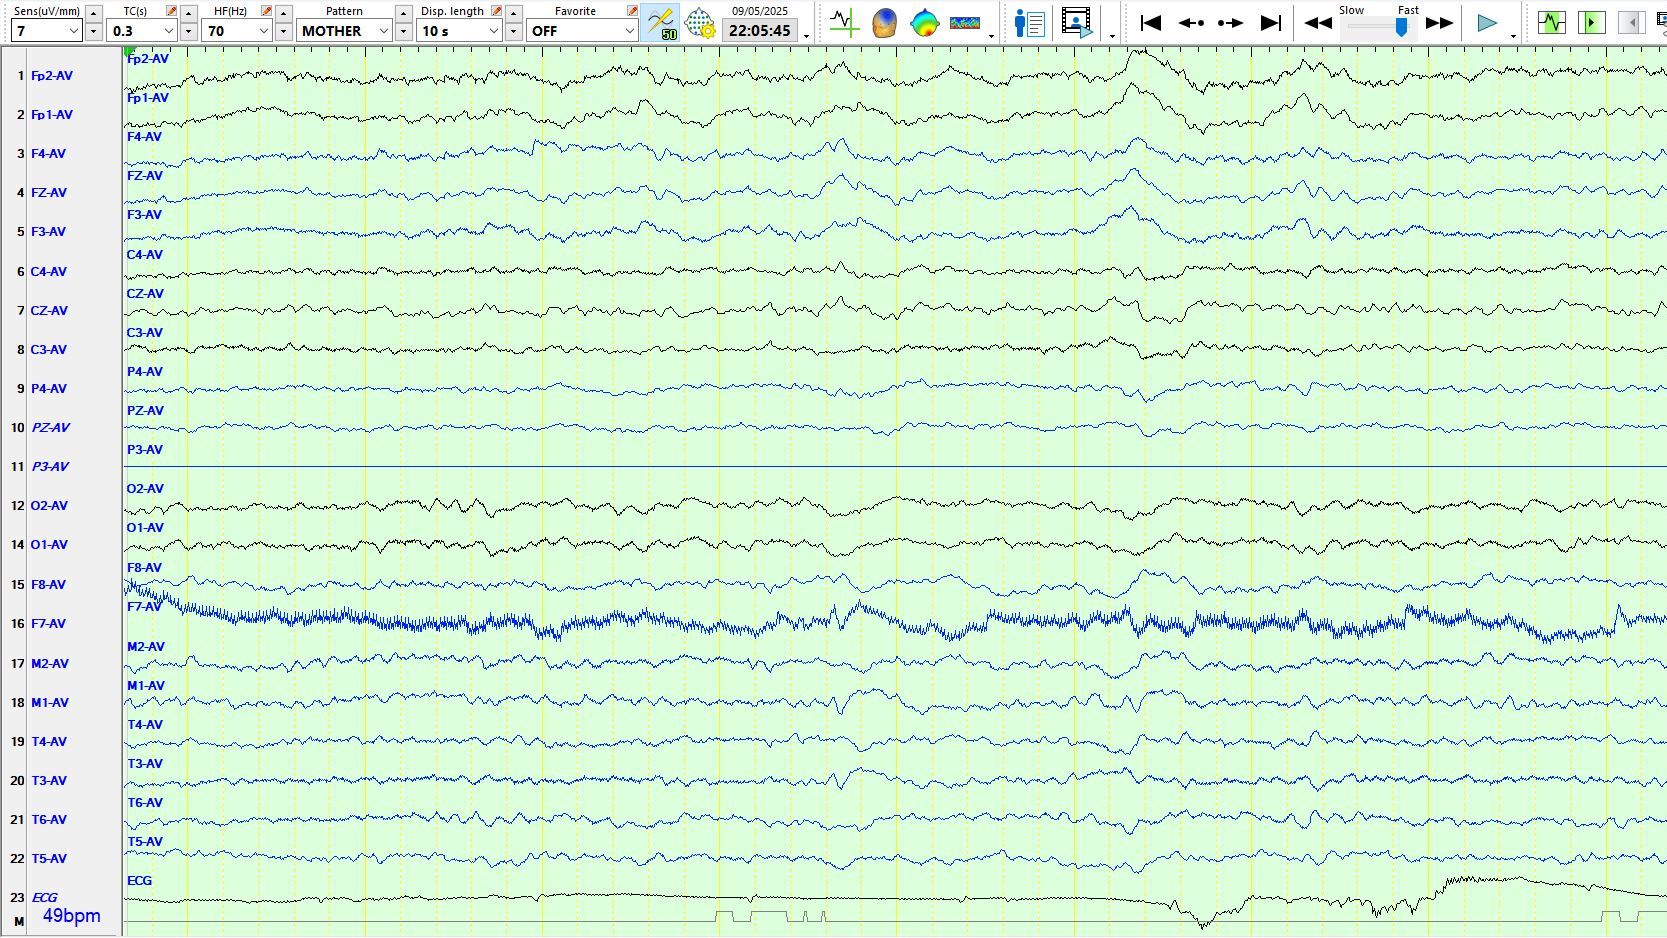Expand the arrow next to the time display

click(x=806, y=35)
